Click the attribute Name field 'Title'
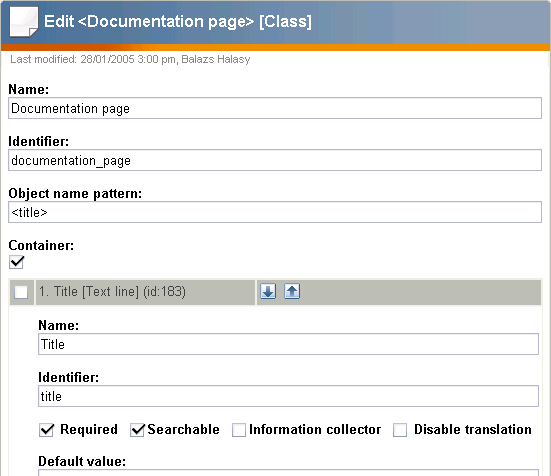Viewport: 551px width, 476px height. coord(288,344)
